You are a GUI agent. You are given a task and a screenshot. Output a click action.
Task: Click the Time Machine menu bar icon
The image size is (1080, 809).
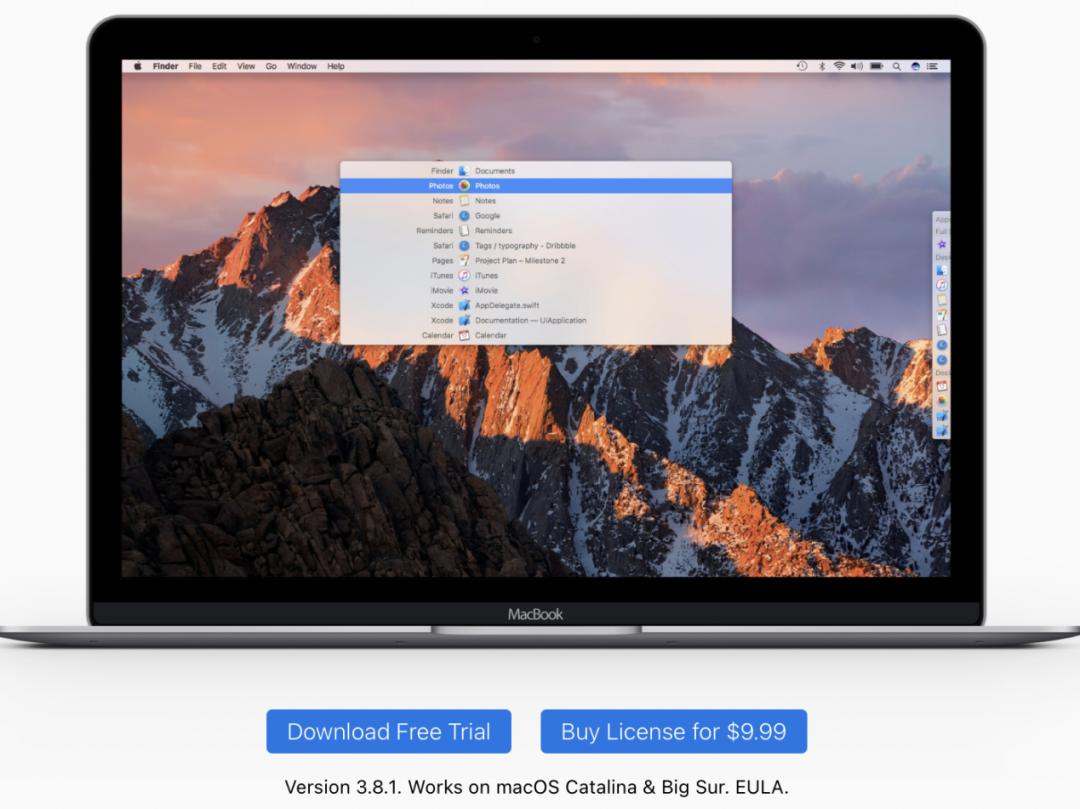pyautogui.click(x=802, y=66)
